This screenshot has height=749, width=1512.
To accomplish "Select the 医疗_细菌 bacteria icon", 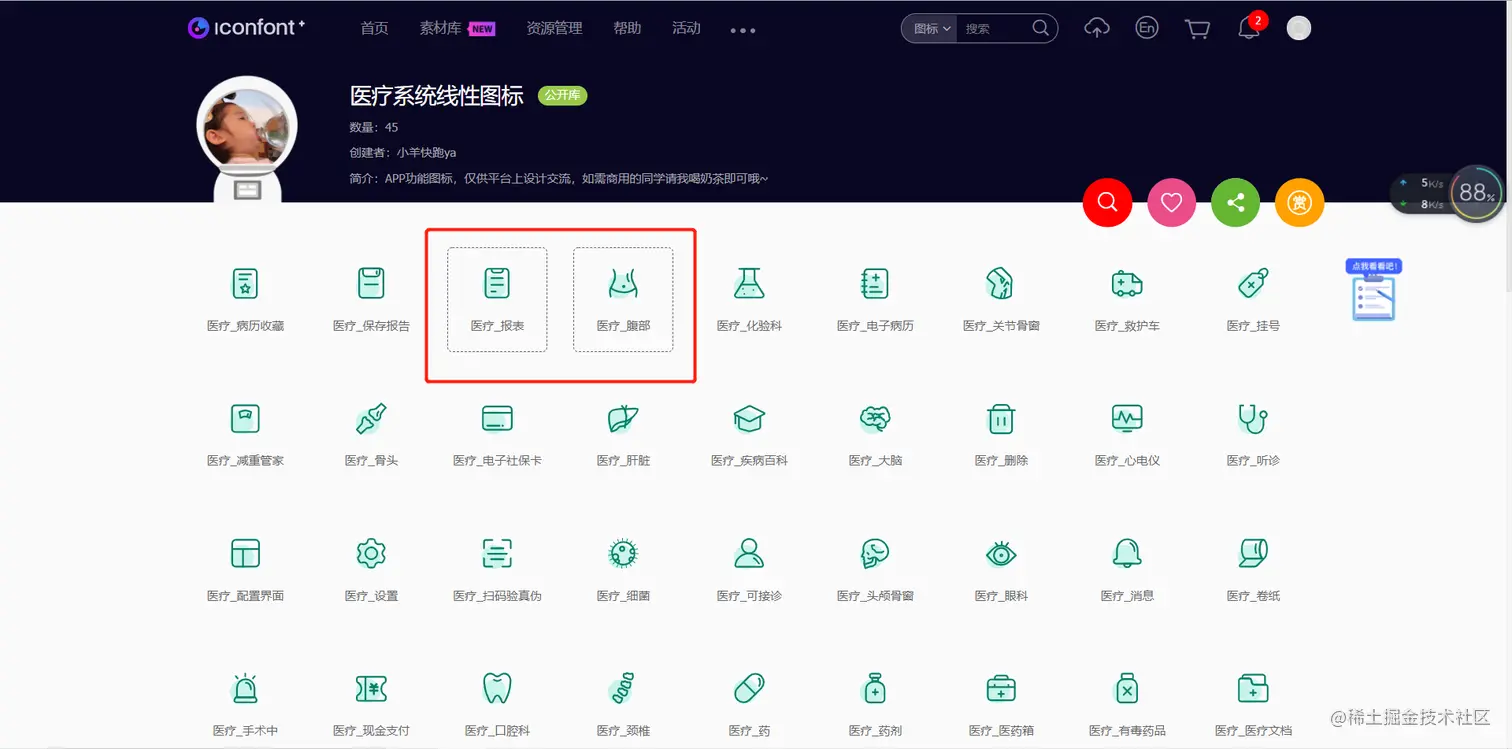I will (623, 554).
